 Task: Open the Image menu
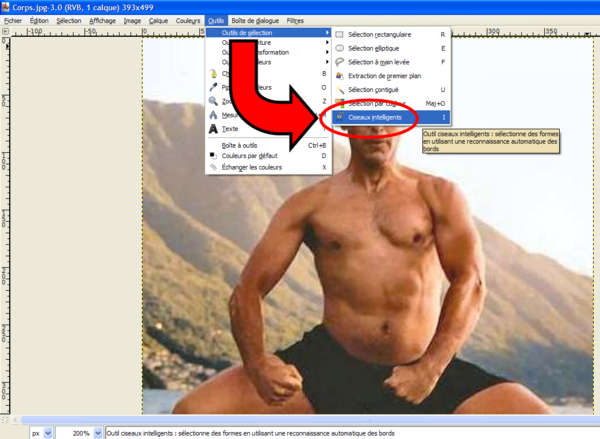click(x=132, y=21)
